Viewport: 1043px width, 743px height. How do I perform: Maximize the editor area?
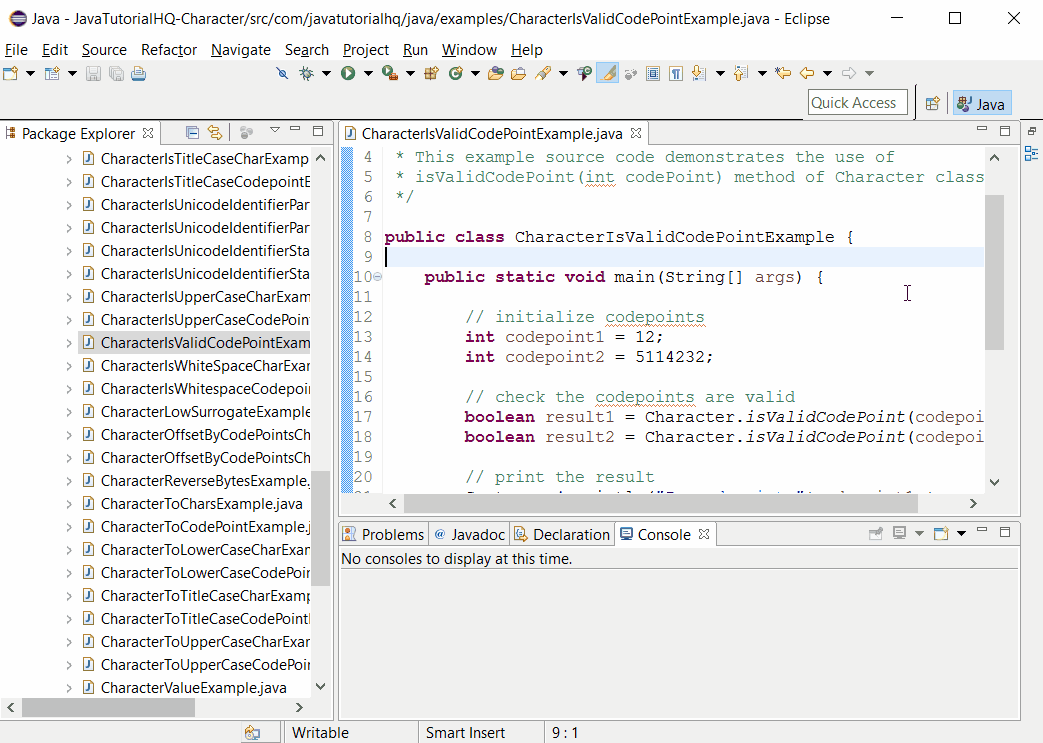[1005, 131]
